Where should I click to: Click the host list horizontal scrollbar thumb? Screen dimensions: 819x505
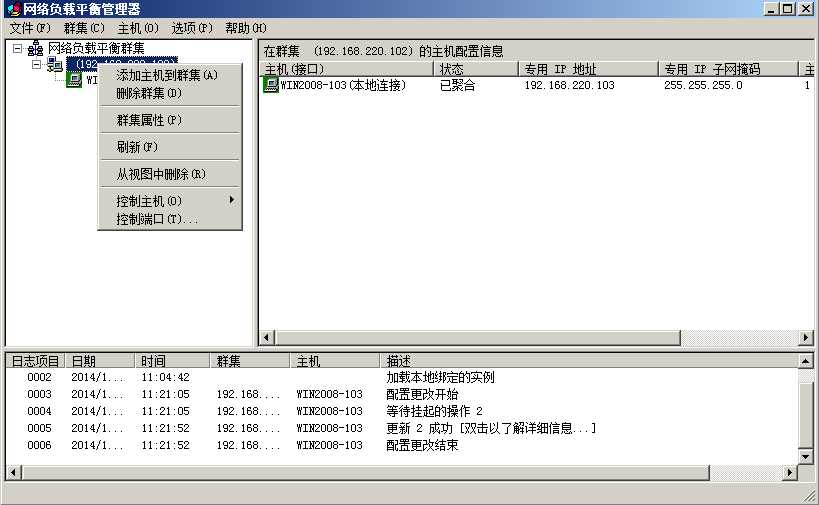click(x=477, y=338)
